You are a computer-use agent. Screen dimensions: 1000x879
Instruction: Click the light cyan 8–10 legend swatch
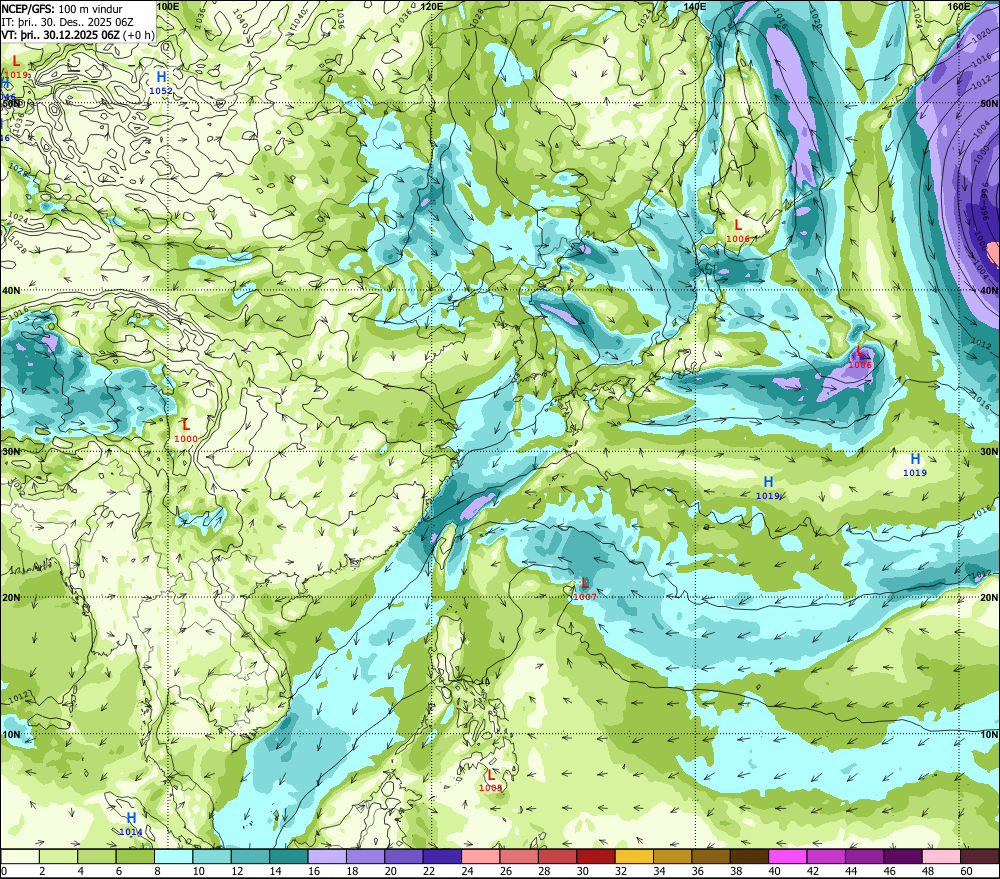click(x=173, y=857)
